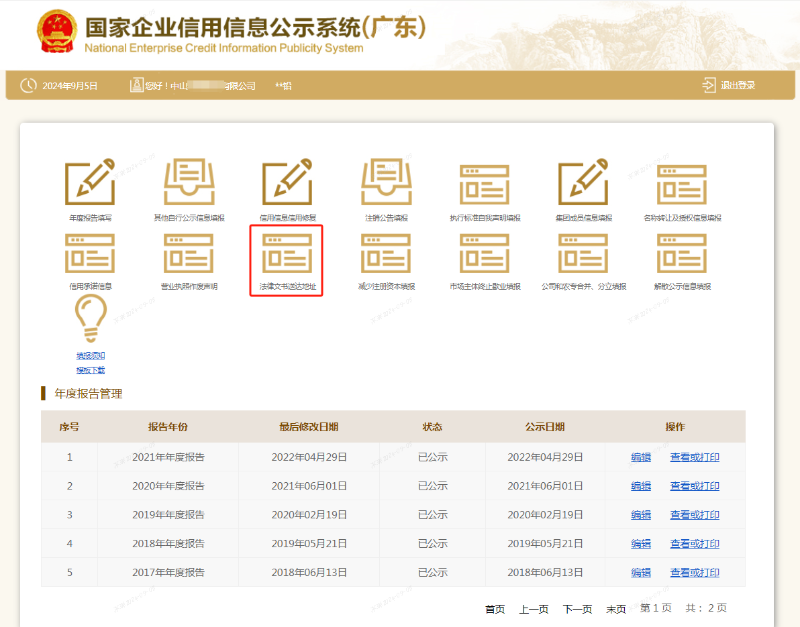Open the 信用承诺信息 credit commitment icon
800x627 pixels.
coord(88,255)
